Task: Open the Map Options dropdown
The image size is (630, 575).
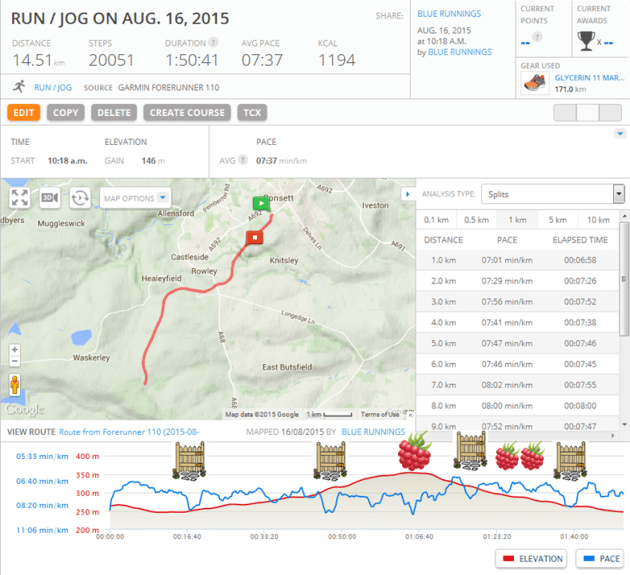Action: (135, 198)
